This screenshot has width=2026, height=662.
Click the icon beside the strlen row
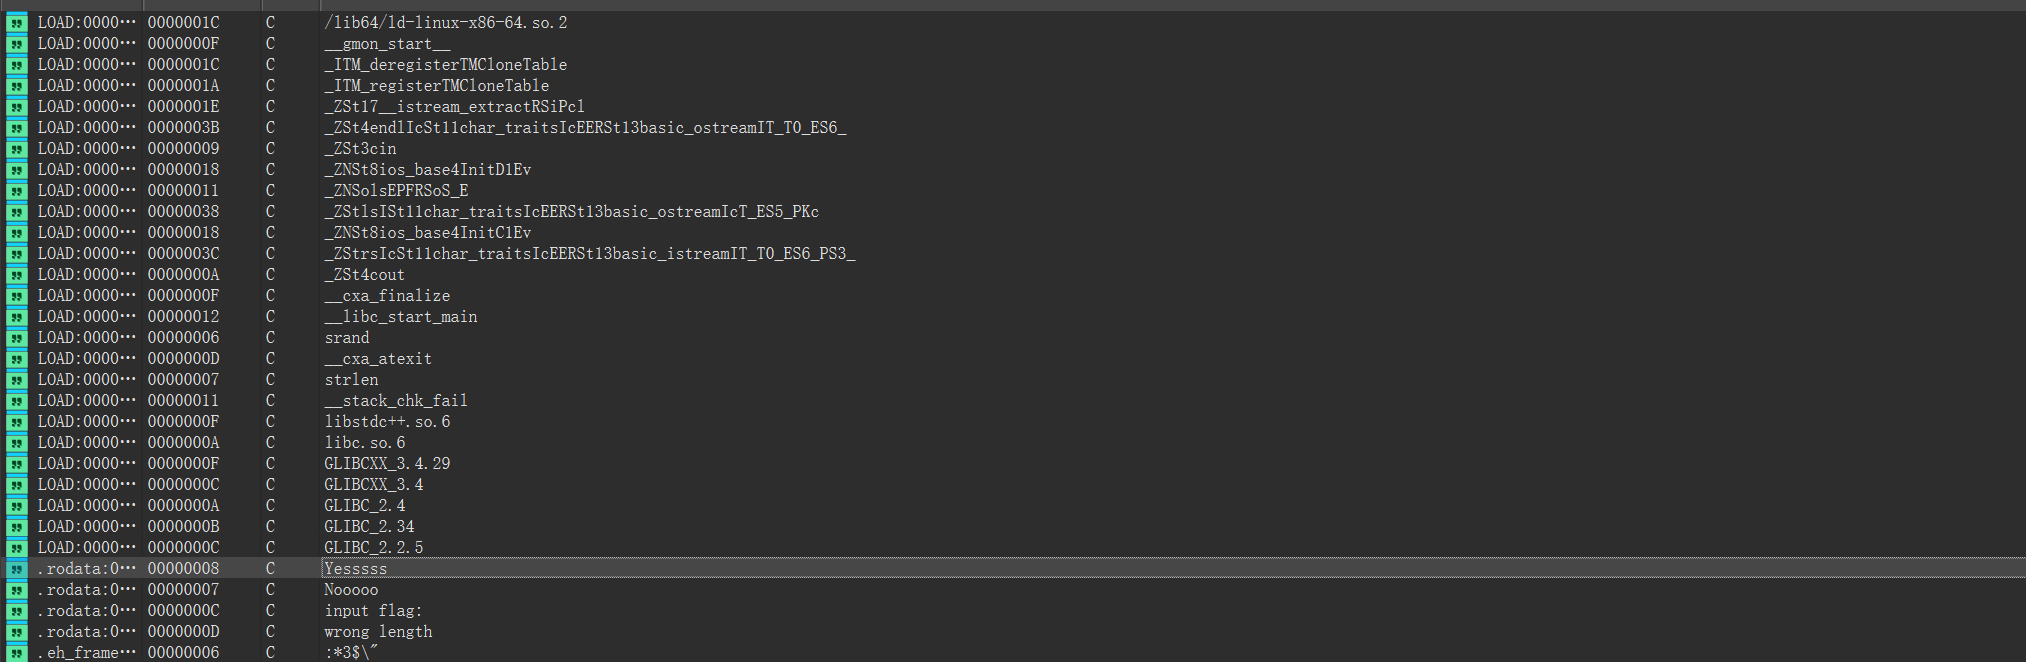point(16,380)
